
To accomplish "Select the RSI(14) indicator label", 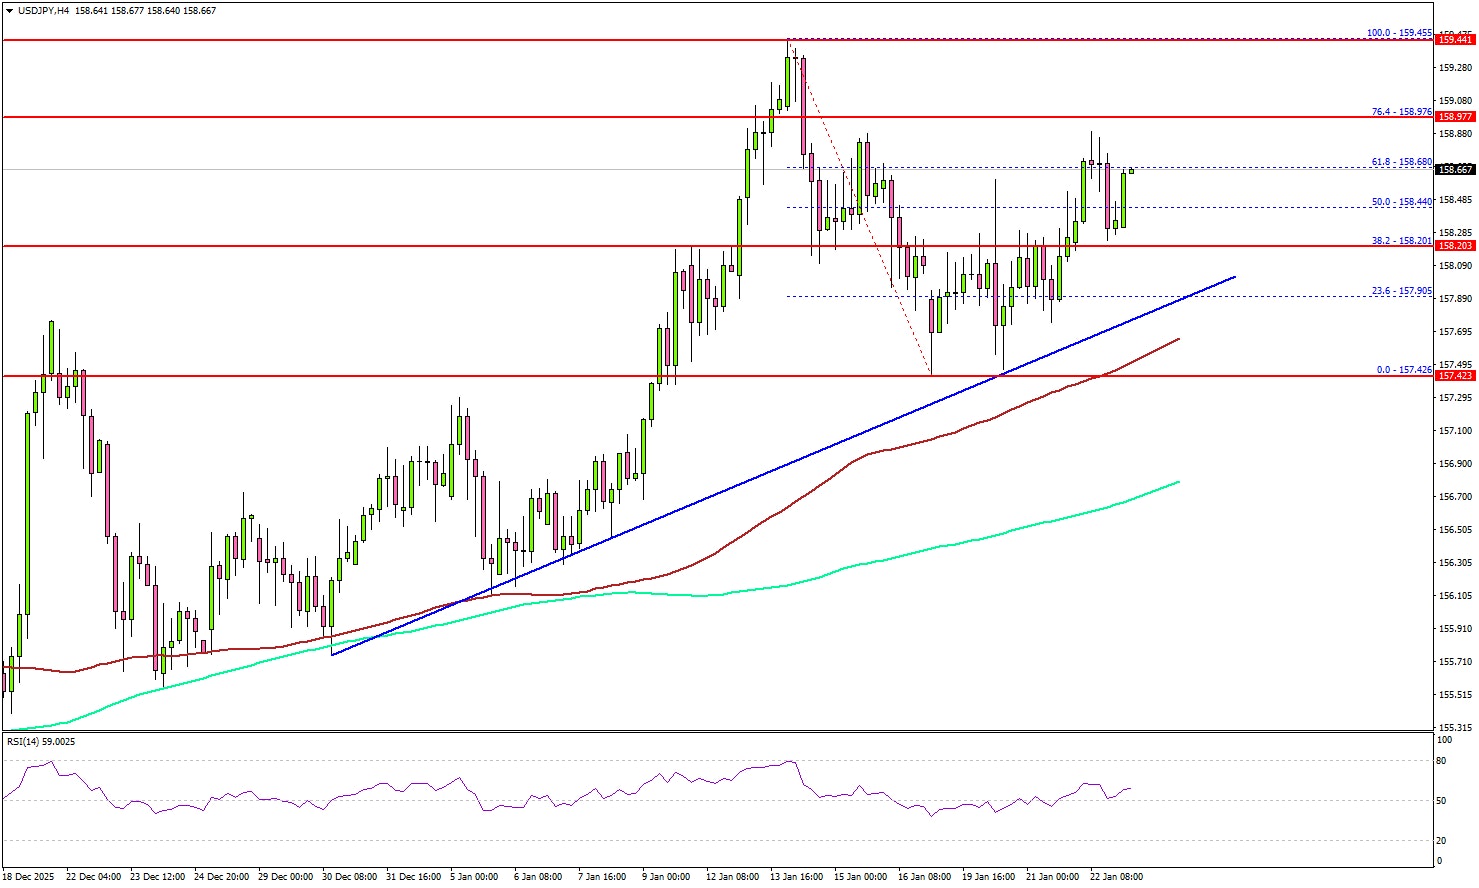I will [x=41, y=742].
